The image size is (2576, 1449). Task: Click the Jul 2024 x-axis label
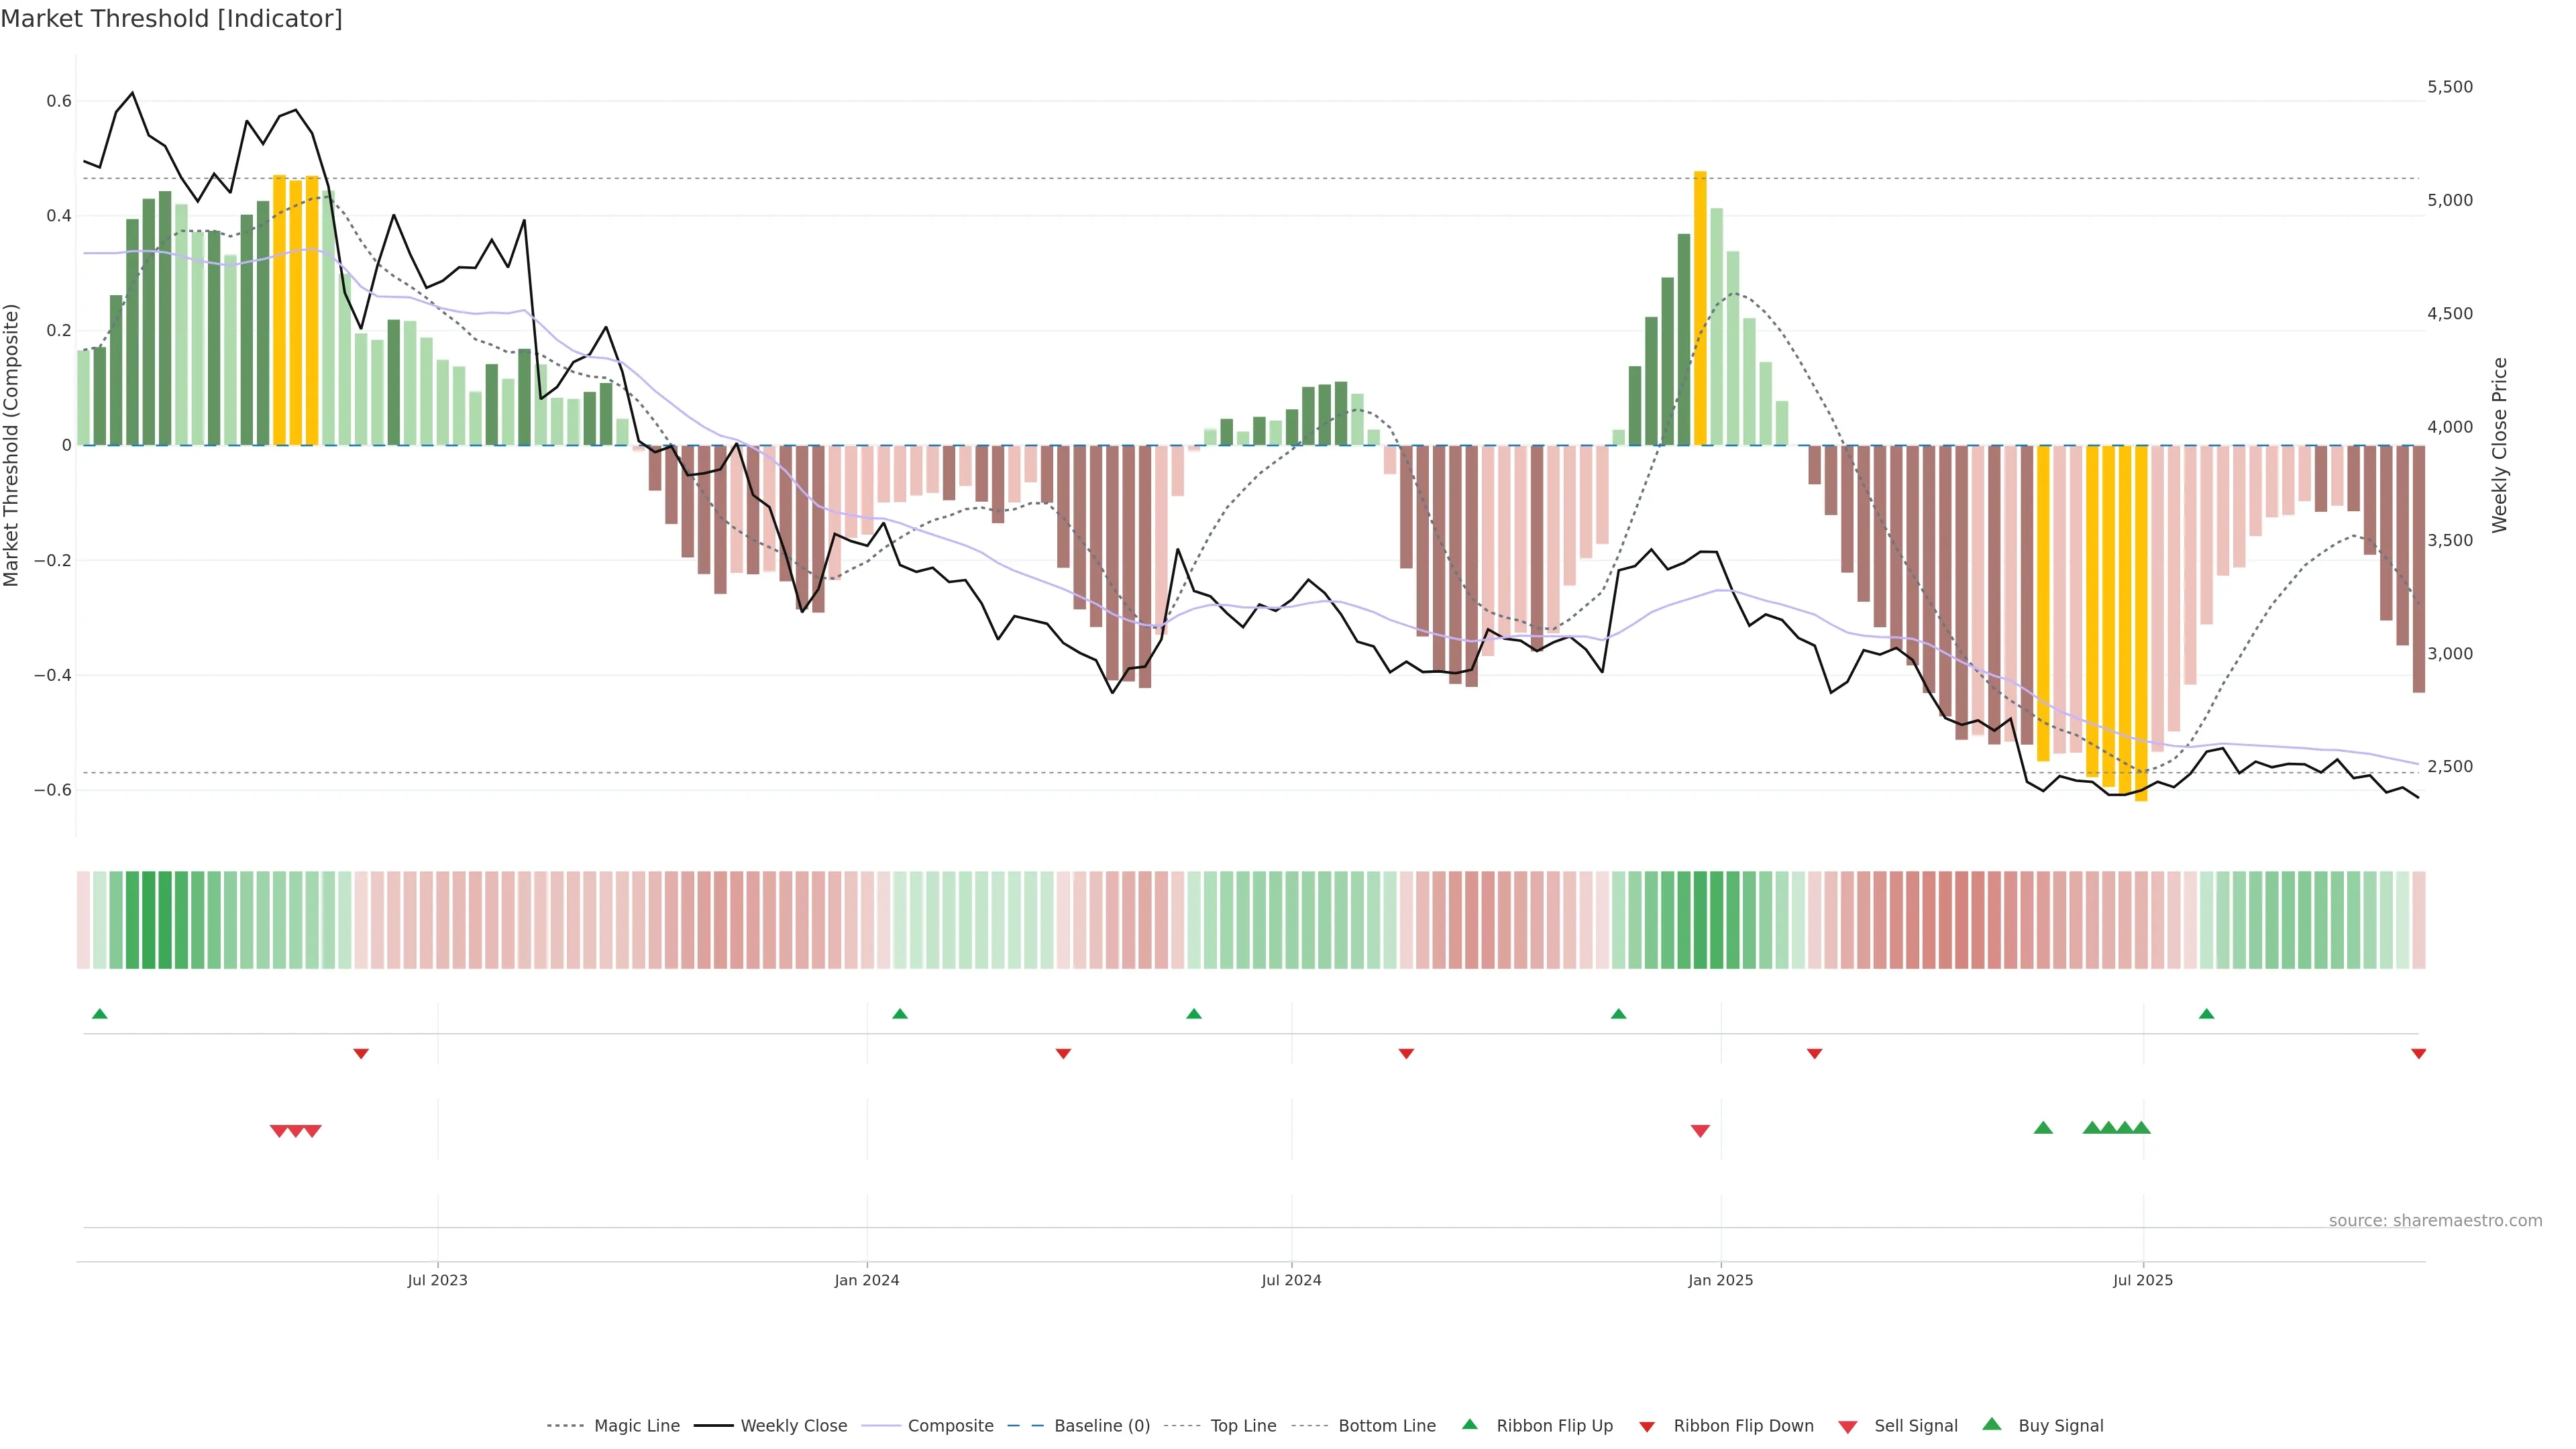pyautogui.click(x=1291, y=1280)
